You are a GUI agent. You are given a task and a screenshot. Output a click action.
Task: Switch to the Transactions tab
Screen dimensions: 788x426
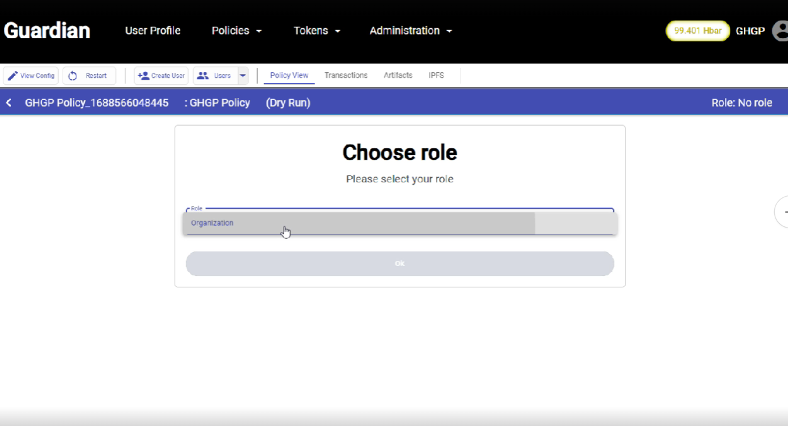click(346, 76)
